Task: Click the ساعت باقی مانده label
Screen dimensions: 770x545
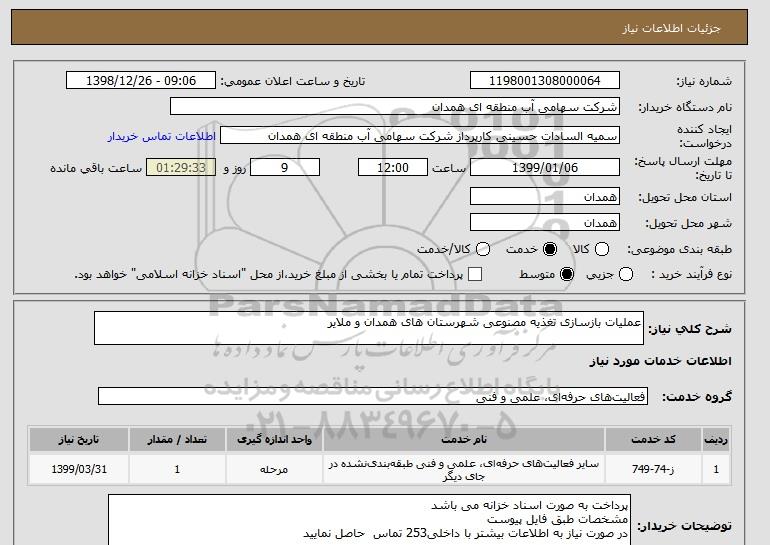Action: pos(96,168)
